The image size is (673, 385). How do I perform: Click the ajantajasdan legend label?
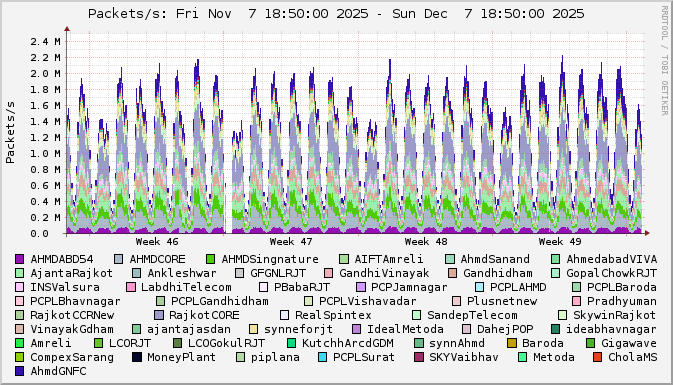click(189, 329)
